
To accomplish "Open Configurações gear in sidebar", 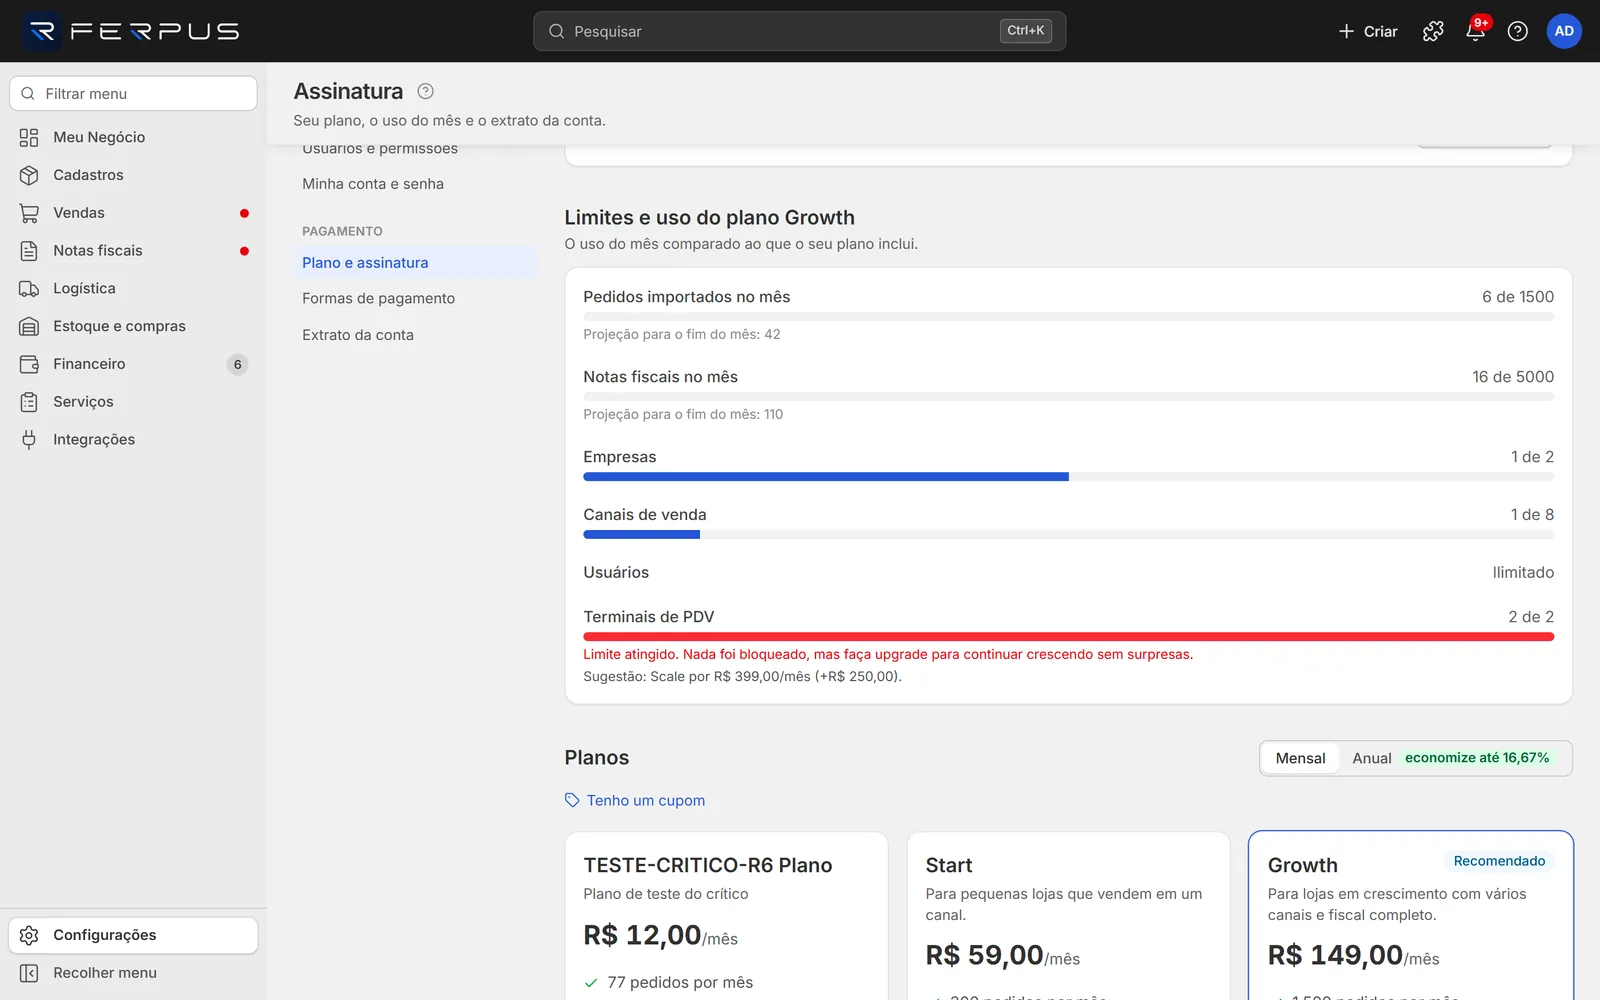I will click(133, 935).
